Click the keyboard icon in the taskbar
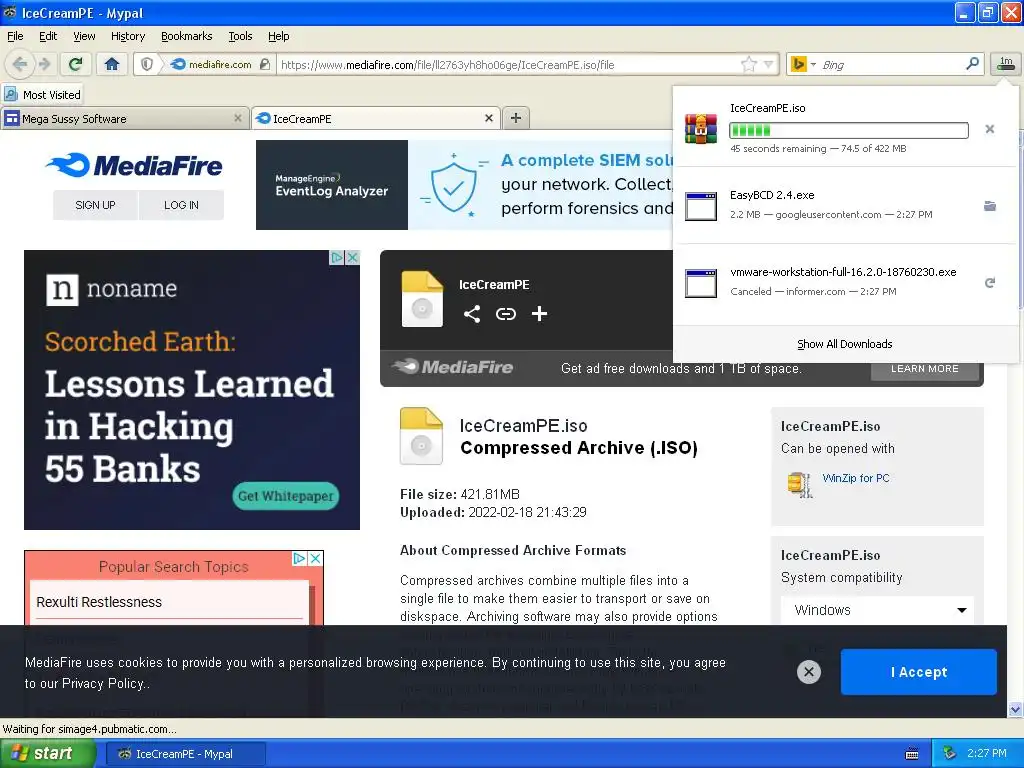The width and height of the screenshot is (1024, 768). coord(912,754)
